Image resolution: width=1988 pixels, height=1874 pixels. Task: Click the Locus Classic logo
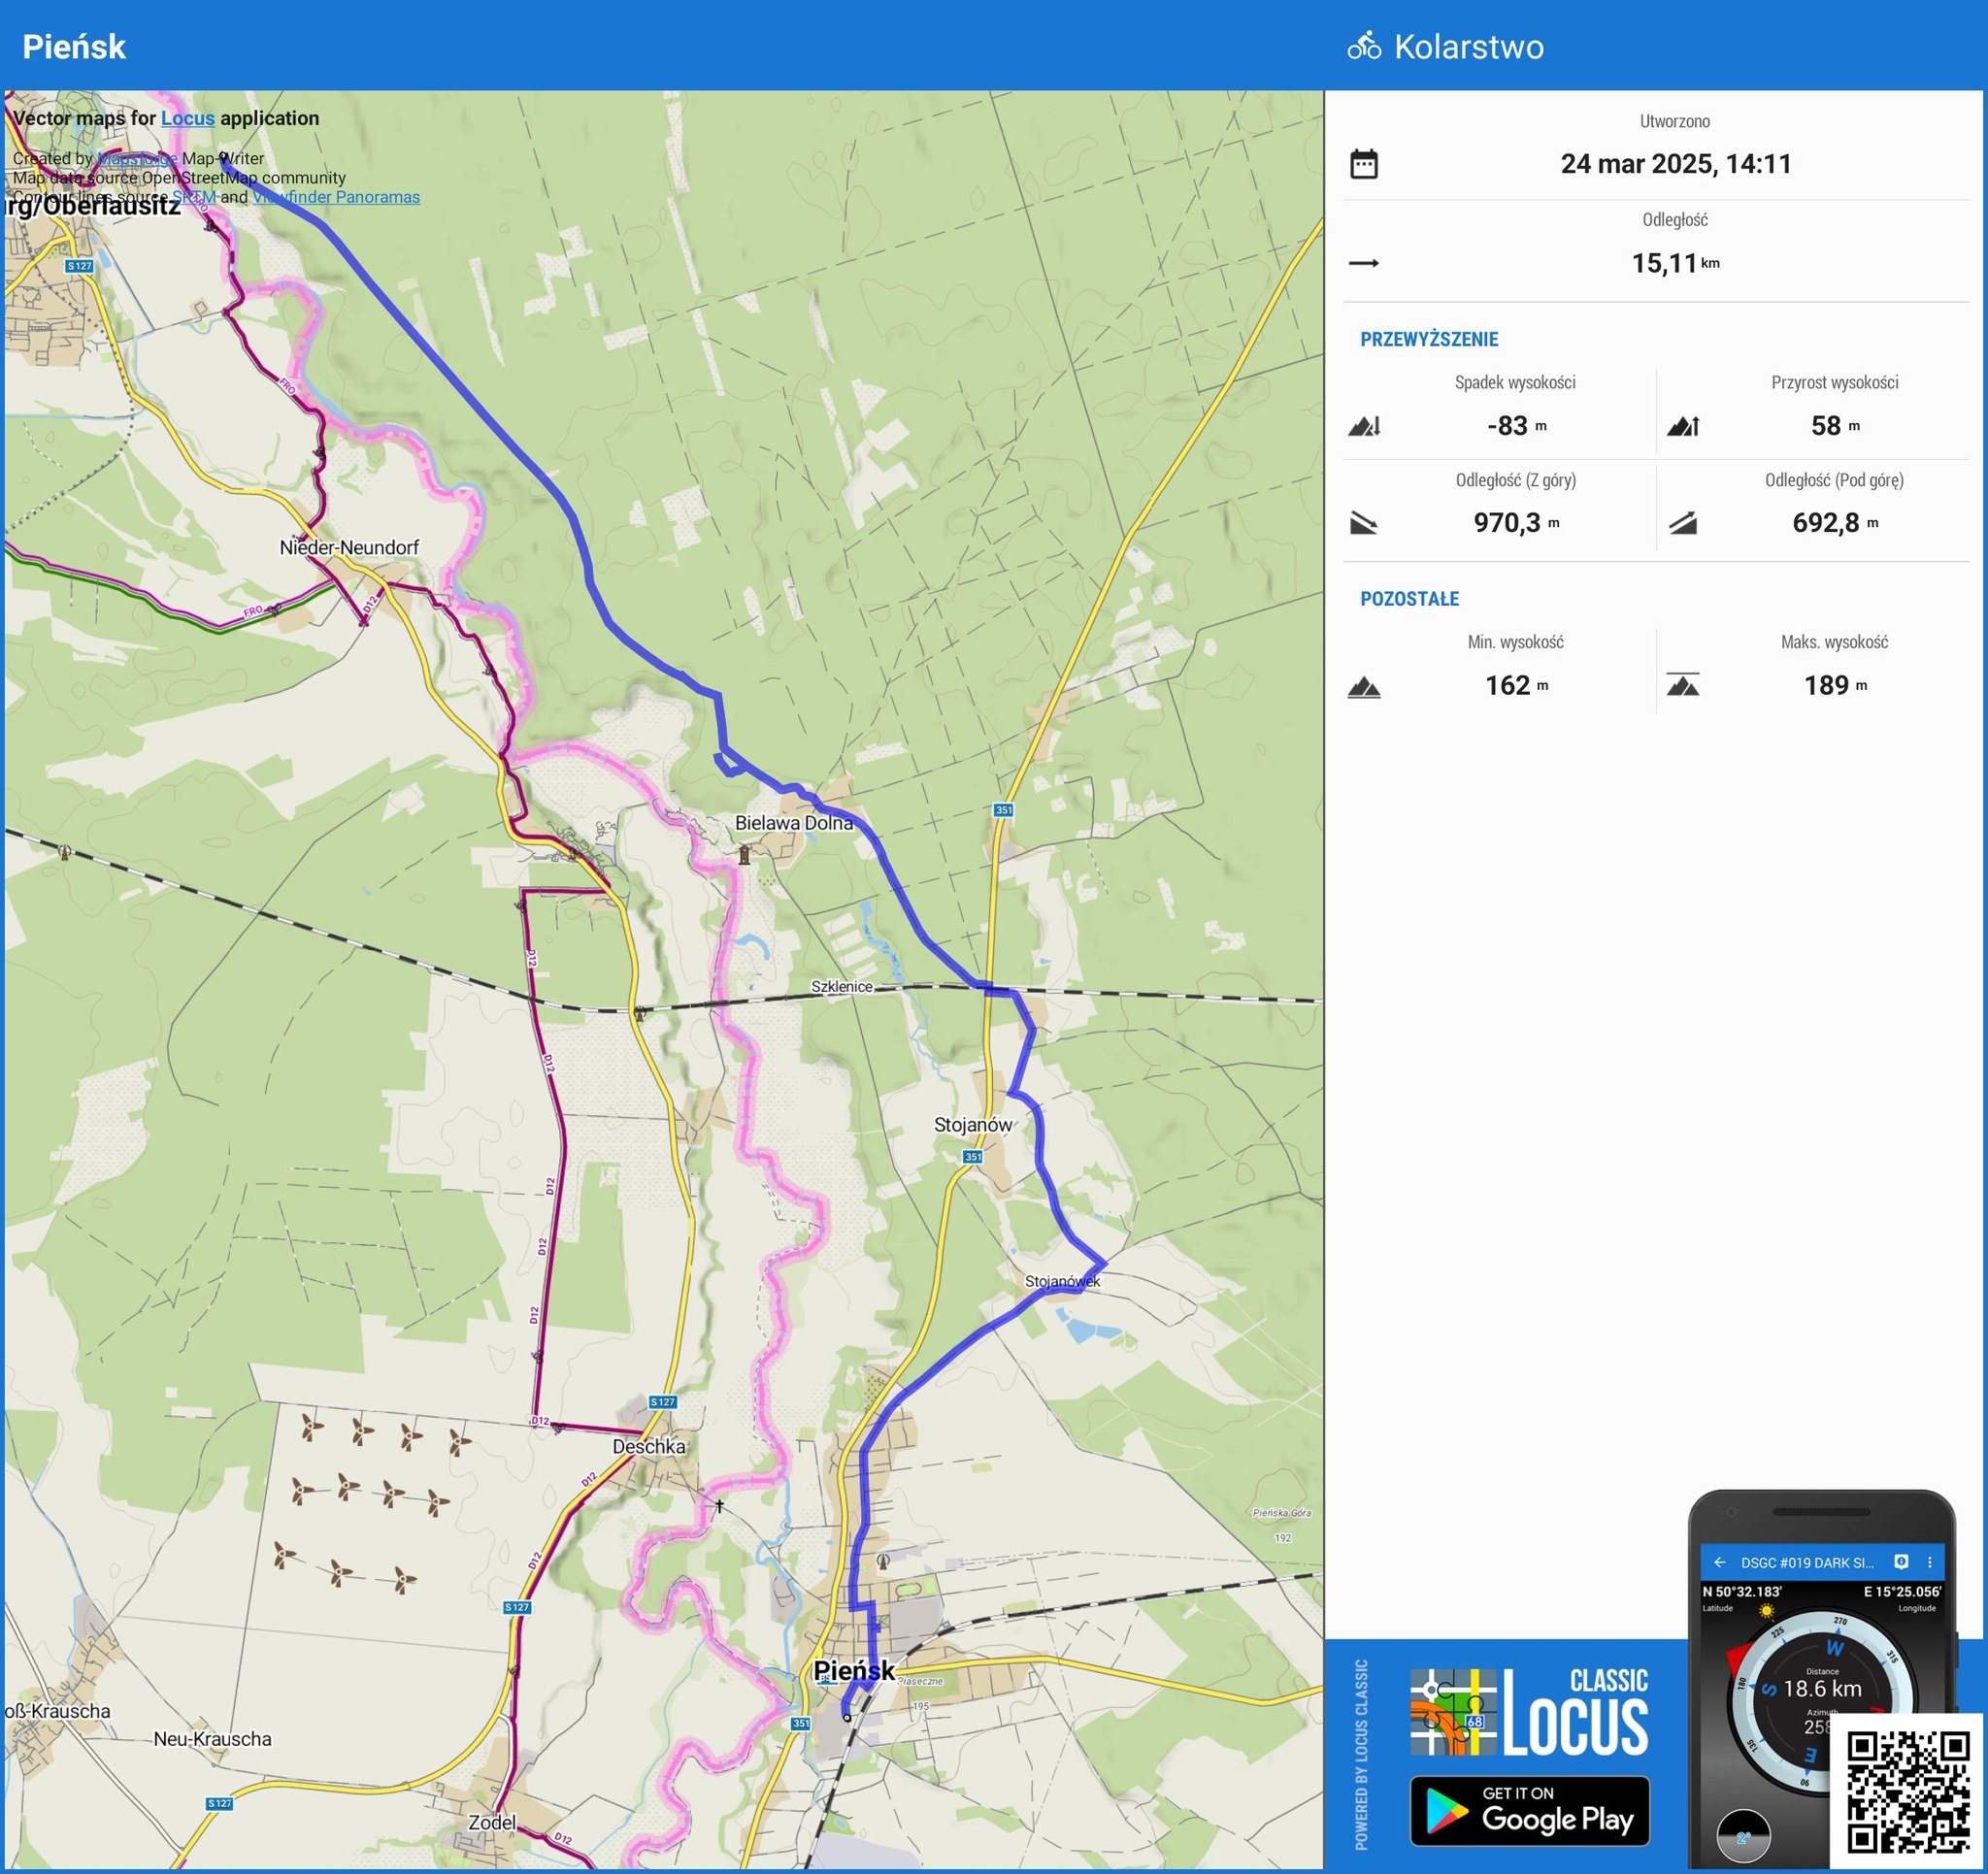click(x=1528, y=1713)
